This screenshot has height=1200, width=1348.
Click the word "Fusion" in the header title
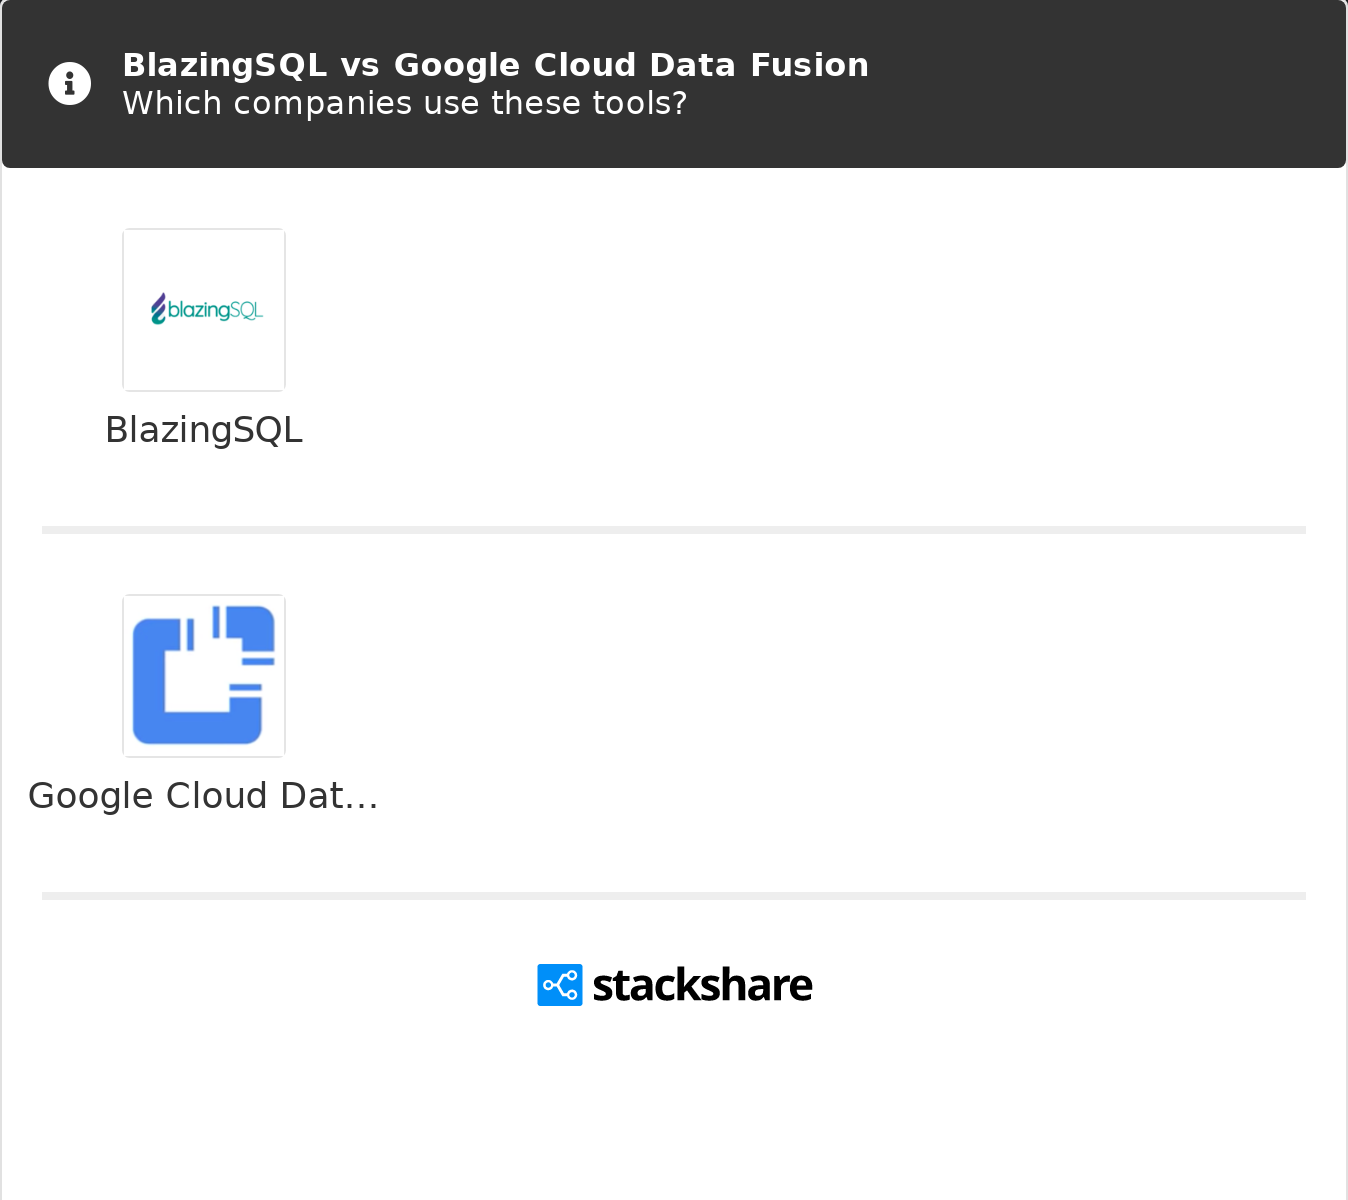point(809,65)
